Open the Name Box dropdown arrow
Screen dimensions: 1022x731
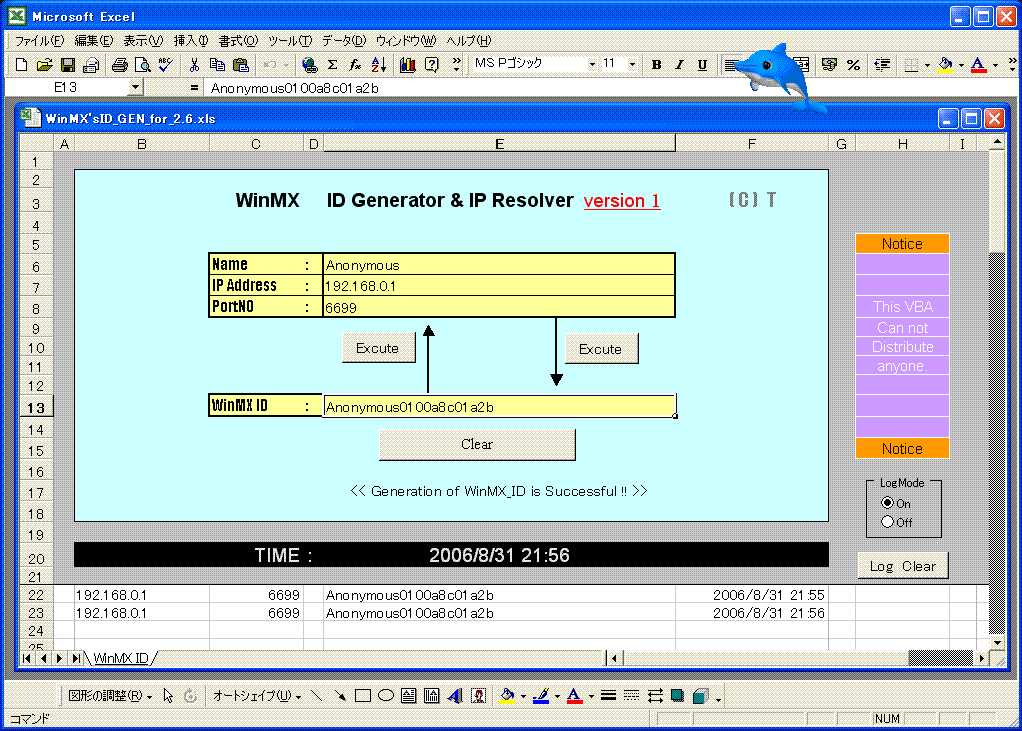(134, 87)
